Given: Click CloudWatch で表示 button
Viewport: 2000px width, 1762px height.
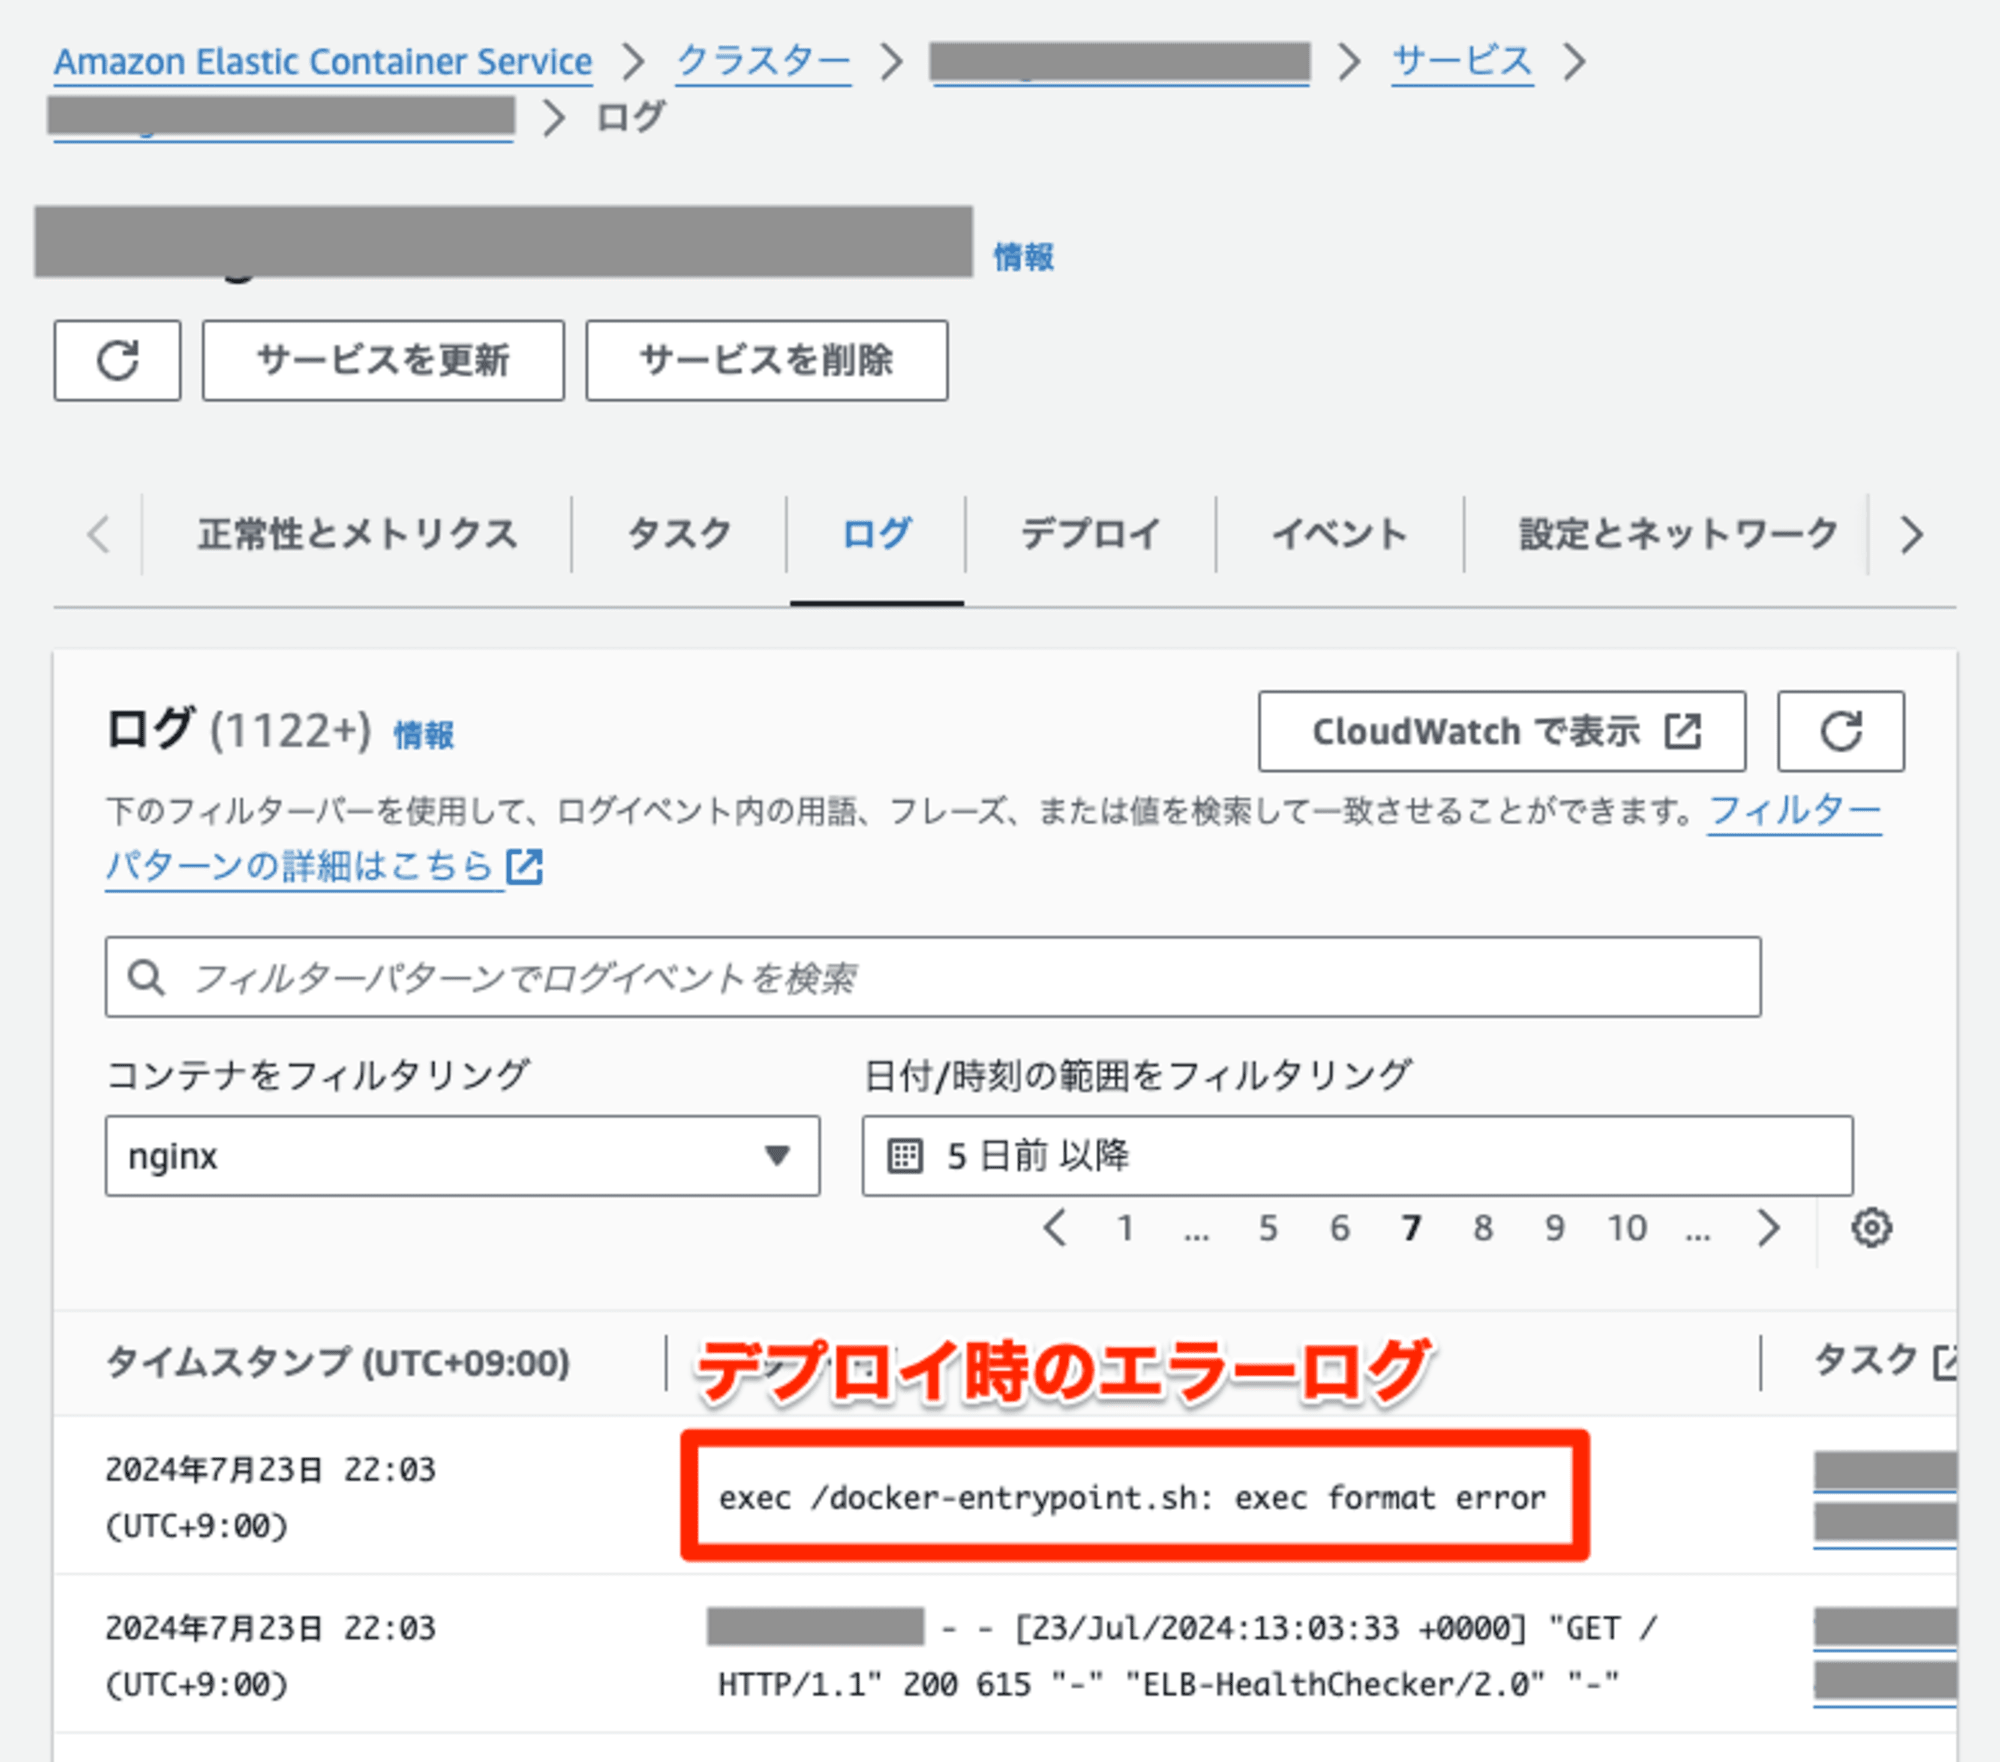Looking at the screenshot, I should tap(1502, 731).
